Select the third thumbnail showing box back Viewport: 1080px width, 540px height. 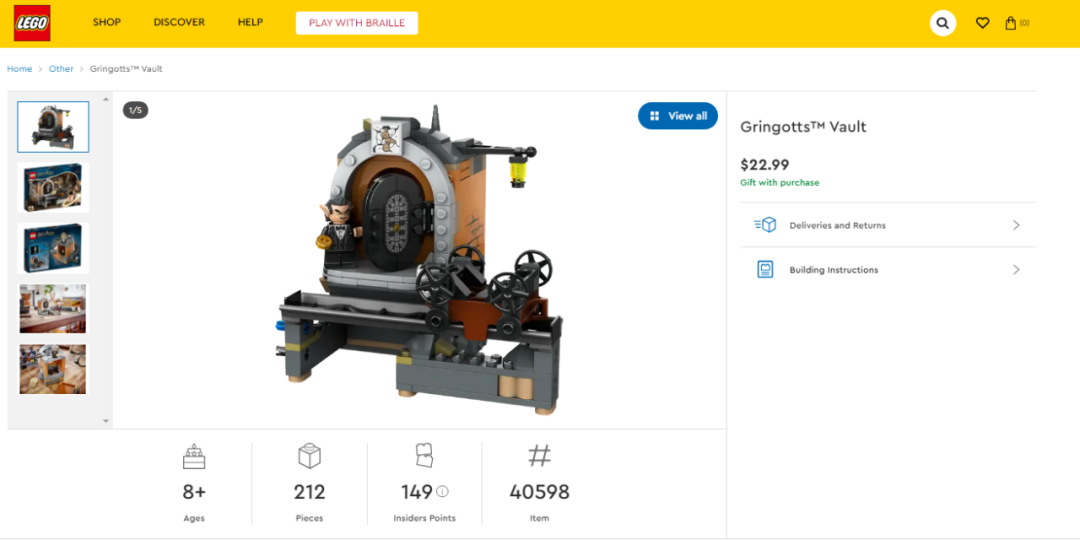pos(53,248)
